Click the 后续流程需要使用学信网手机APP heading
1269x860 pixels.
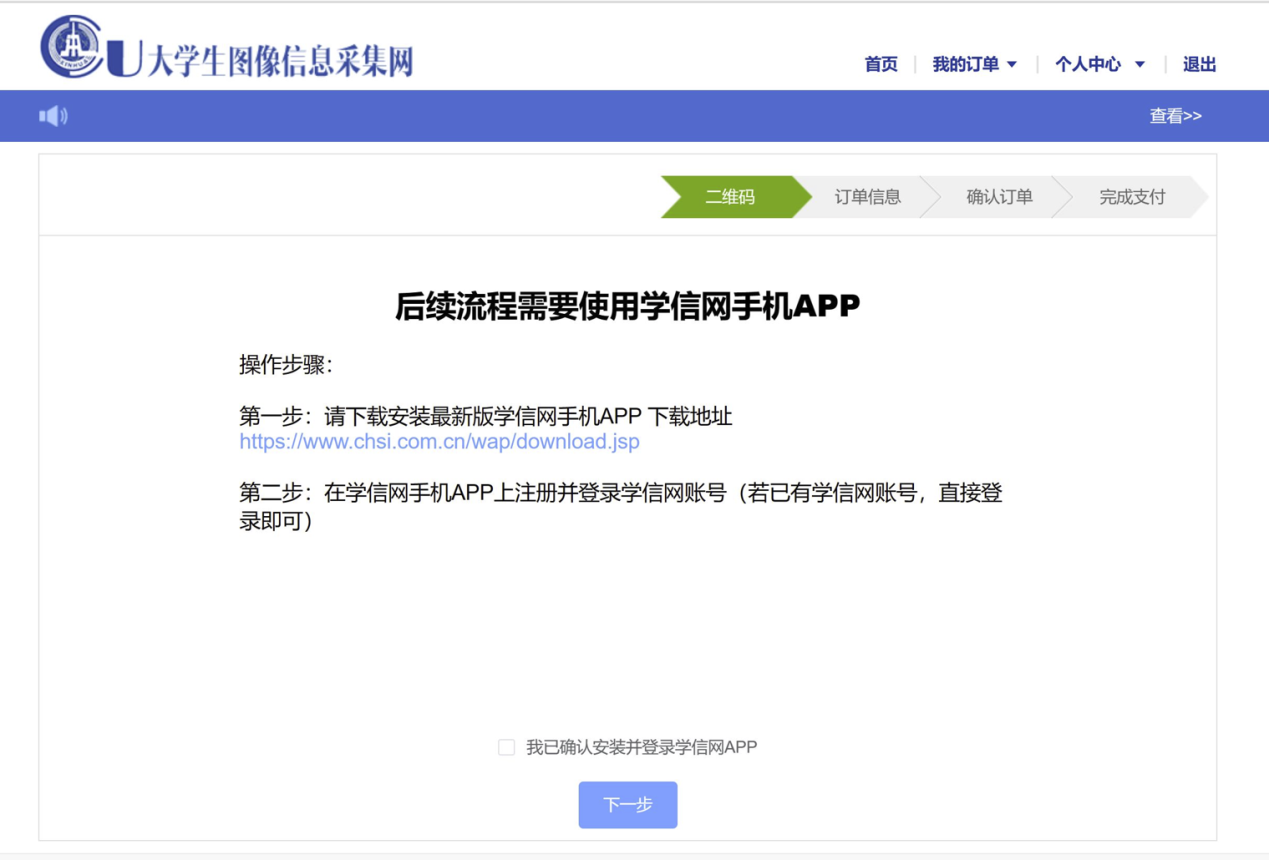(627, 307)
